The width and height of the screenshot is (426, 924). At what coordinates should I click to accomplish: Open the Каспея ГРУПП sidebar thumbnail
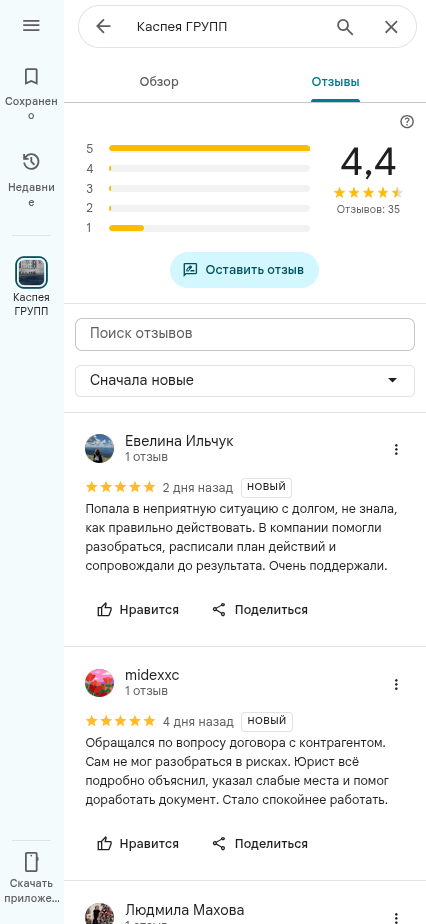click(31, 272)
